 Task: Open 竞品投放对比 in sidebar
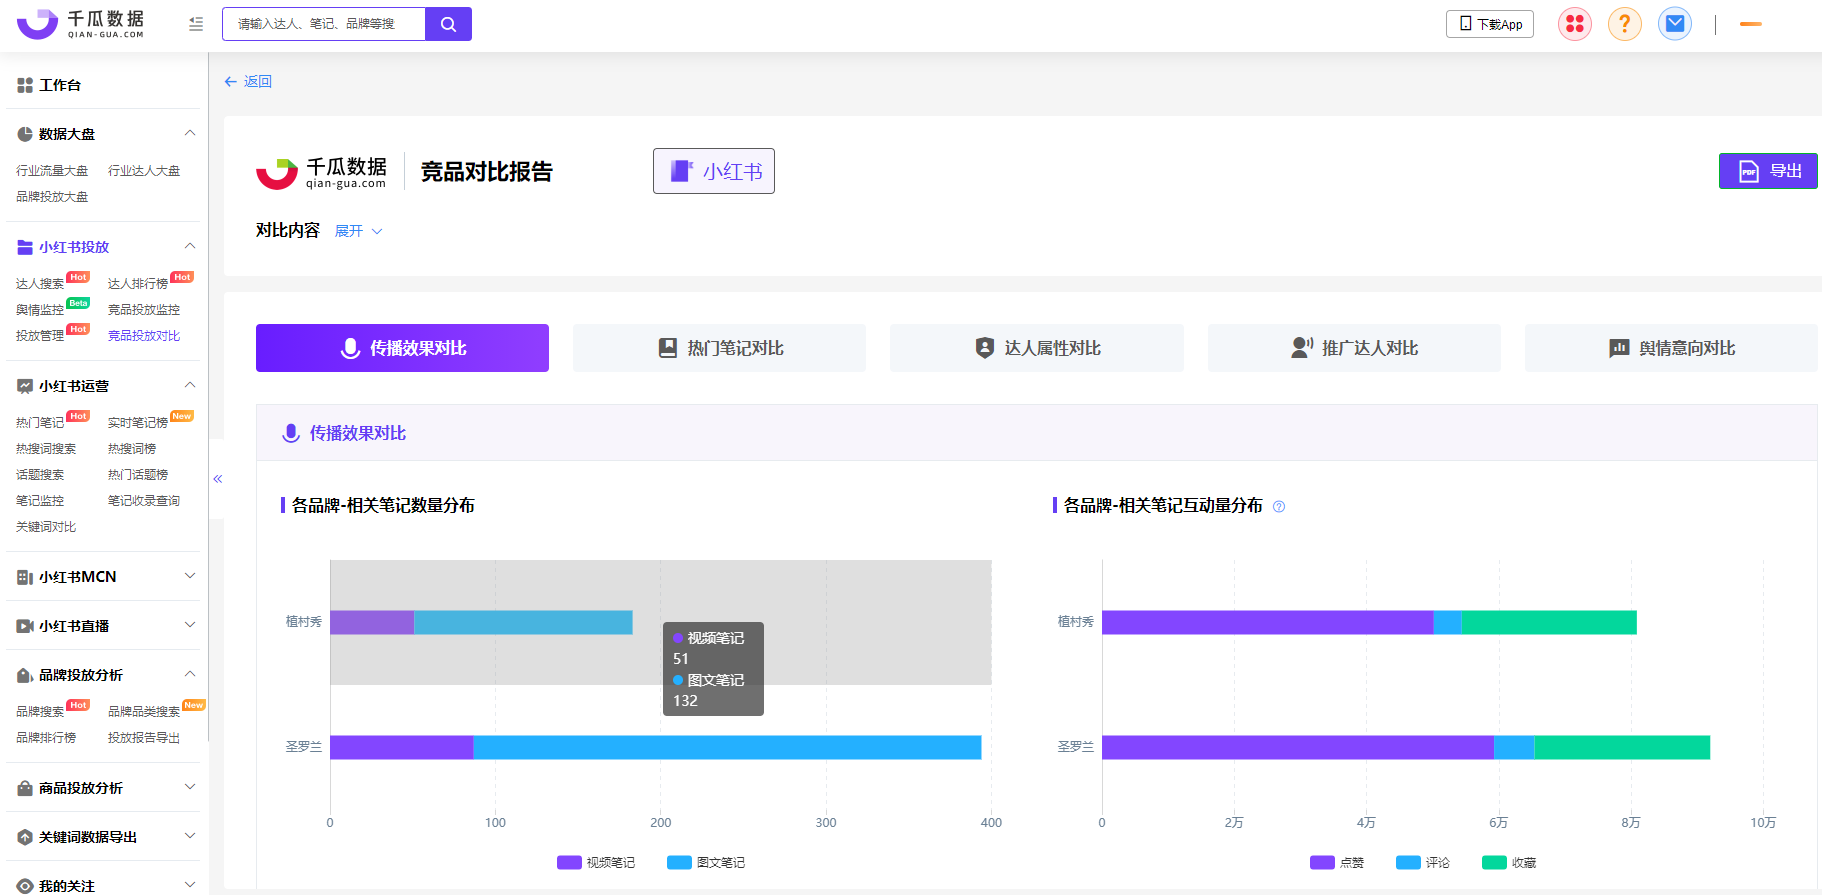pyautogui.click(x=144, y=336)
